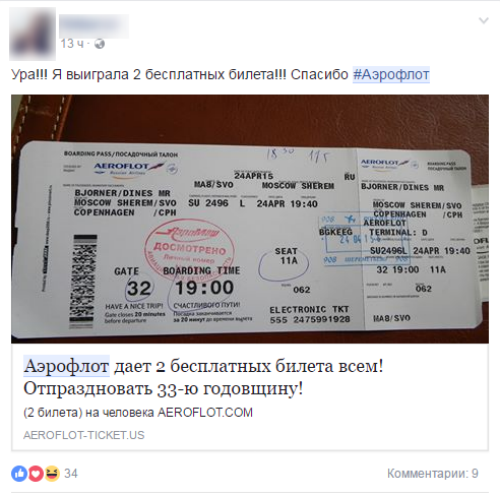This screenshot has height=495, width=500.
Task: Open the post options chevron menu
Action: tap(483, 21)
